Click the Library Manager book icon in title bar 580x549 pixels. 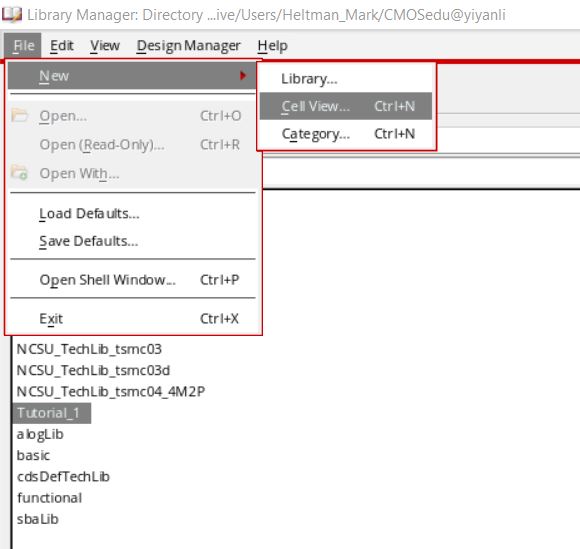point(12,14)
